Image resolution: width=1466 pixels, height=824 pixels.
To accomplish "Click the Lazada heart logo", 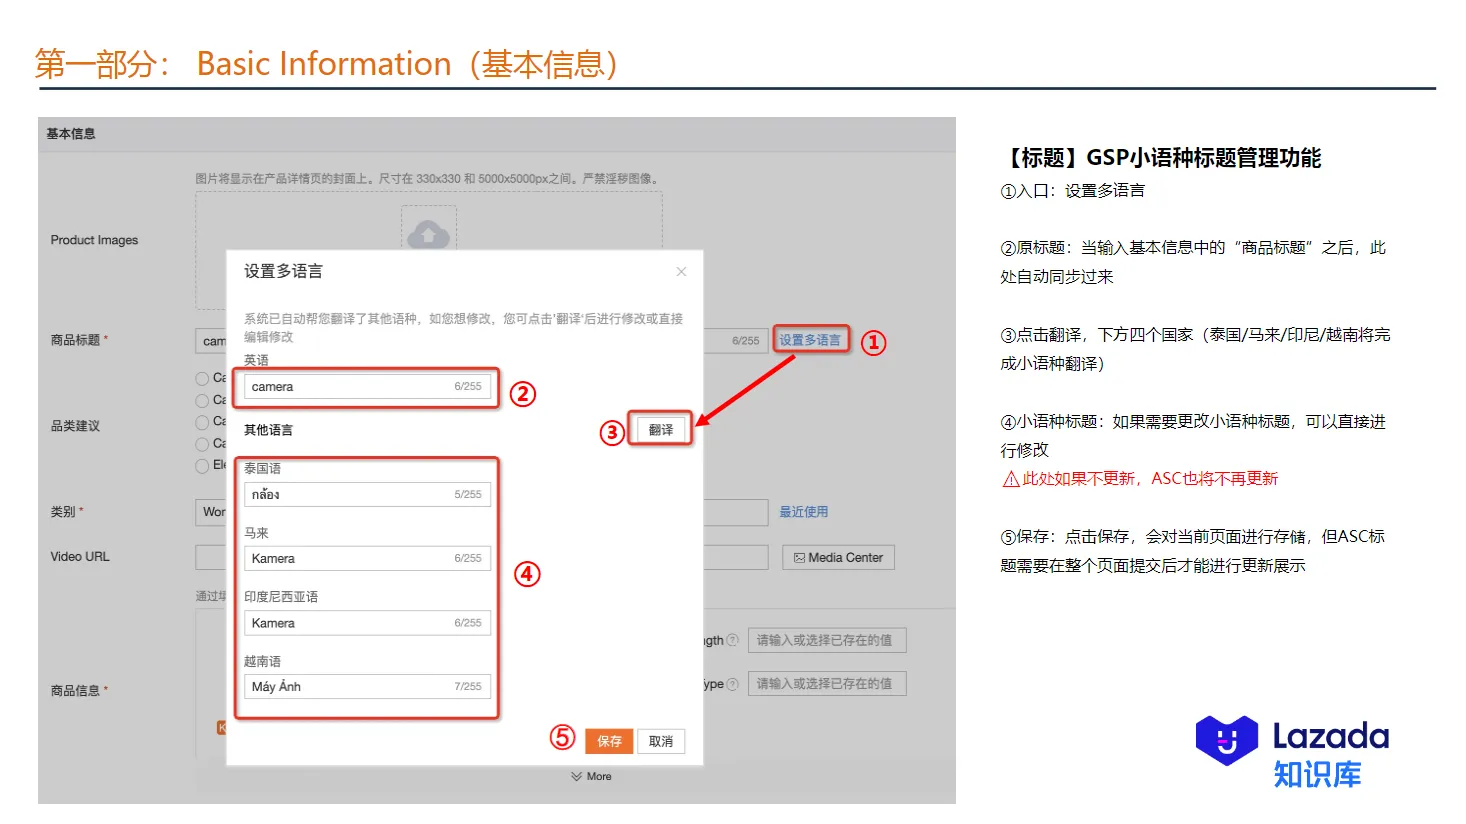I will 1226,741.
